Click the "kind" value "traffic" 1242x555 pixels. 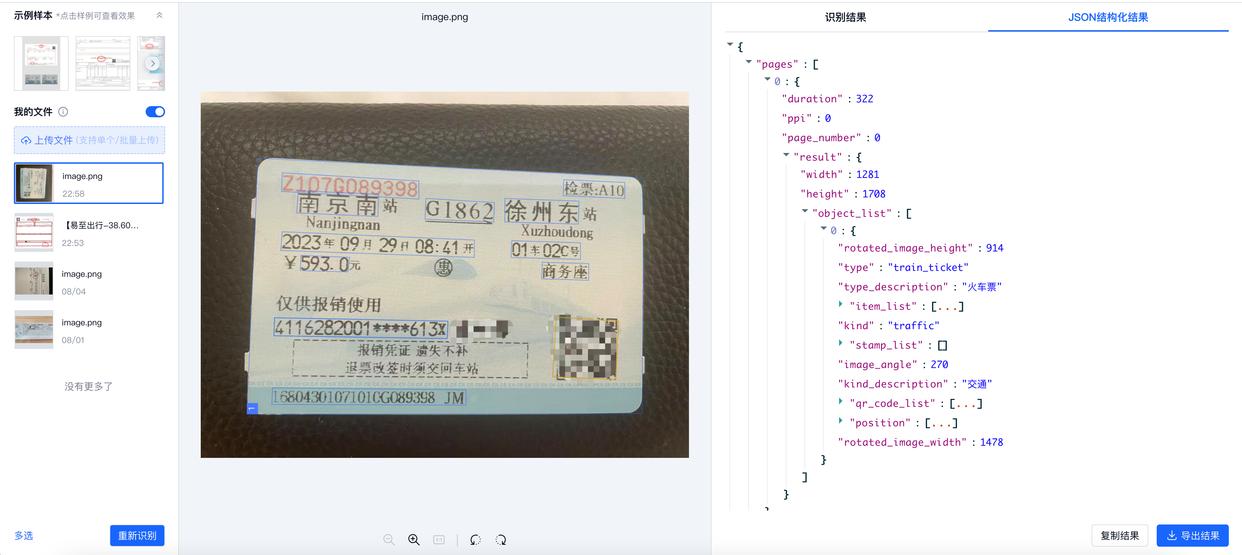point(914,326)
